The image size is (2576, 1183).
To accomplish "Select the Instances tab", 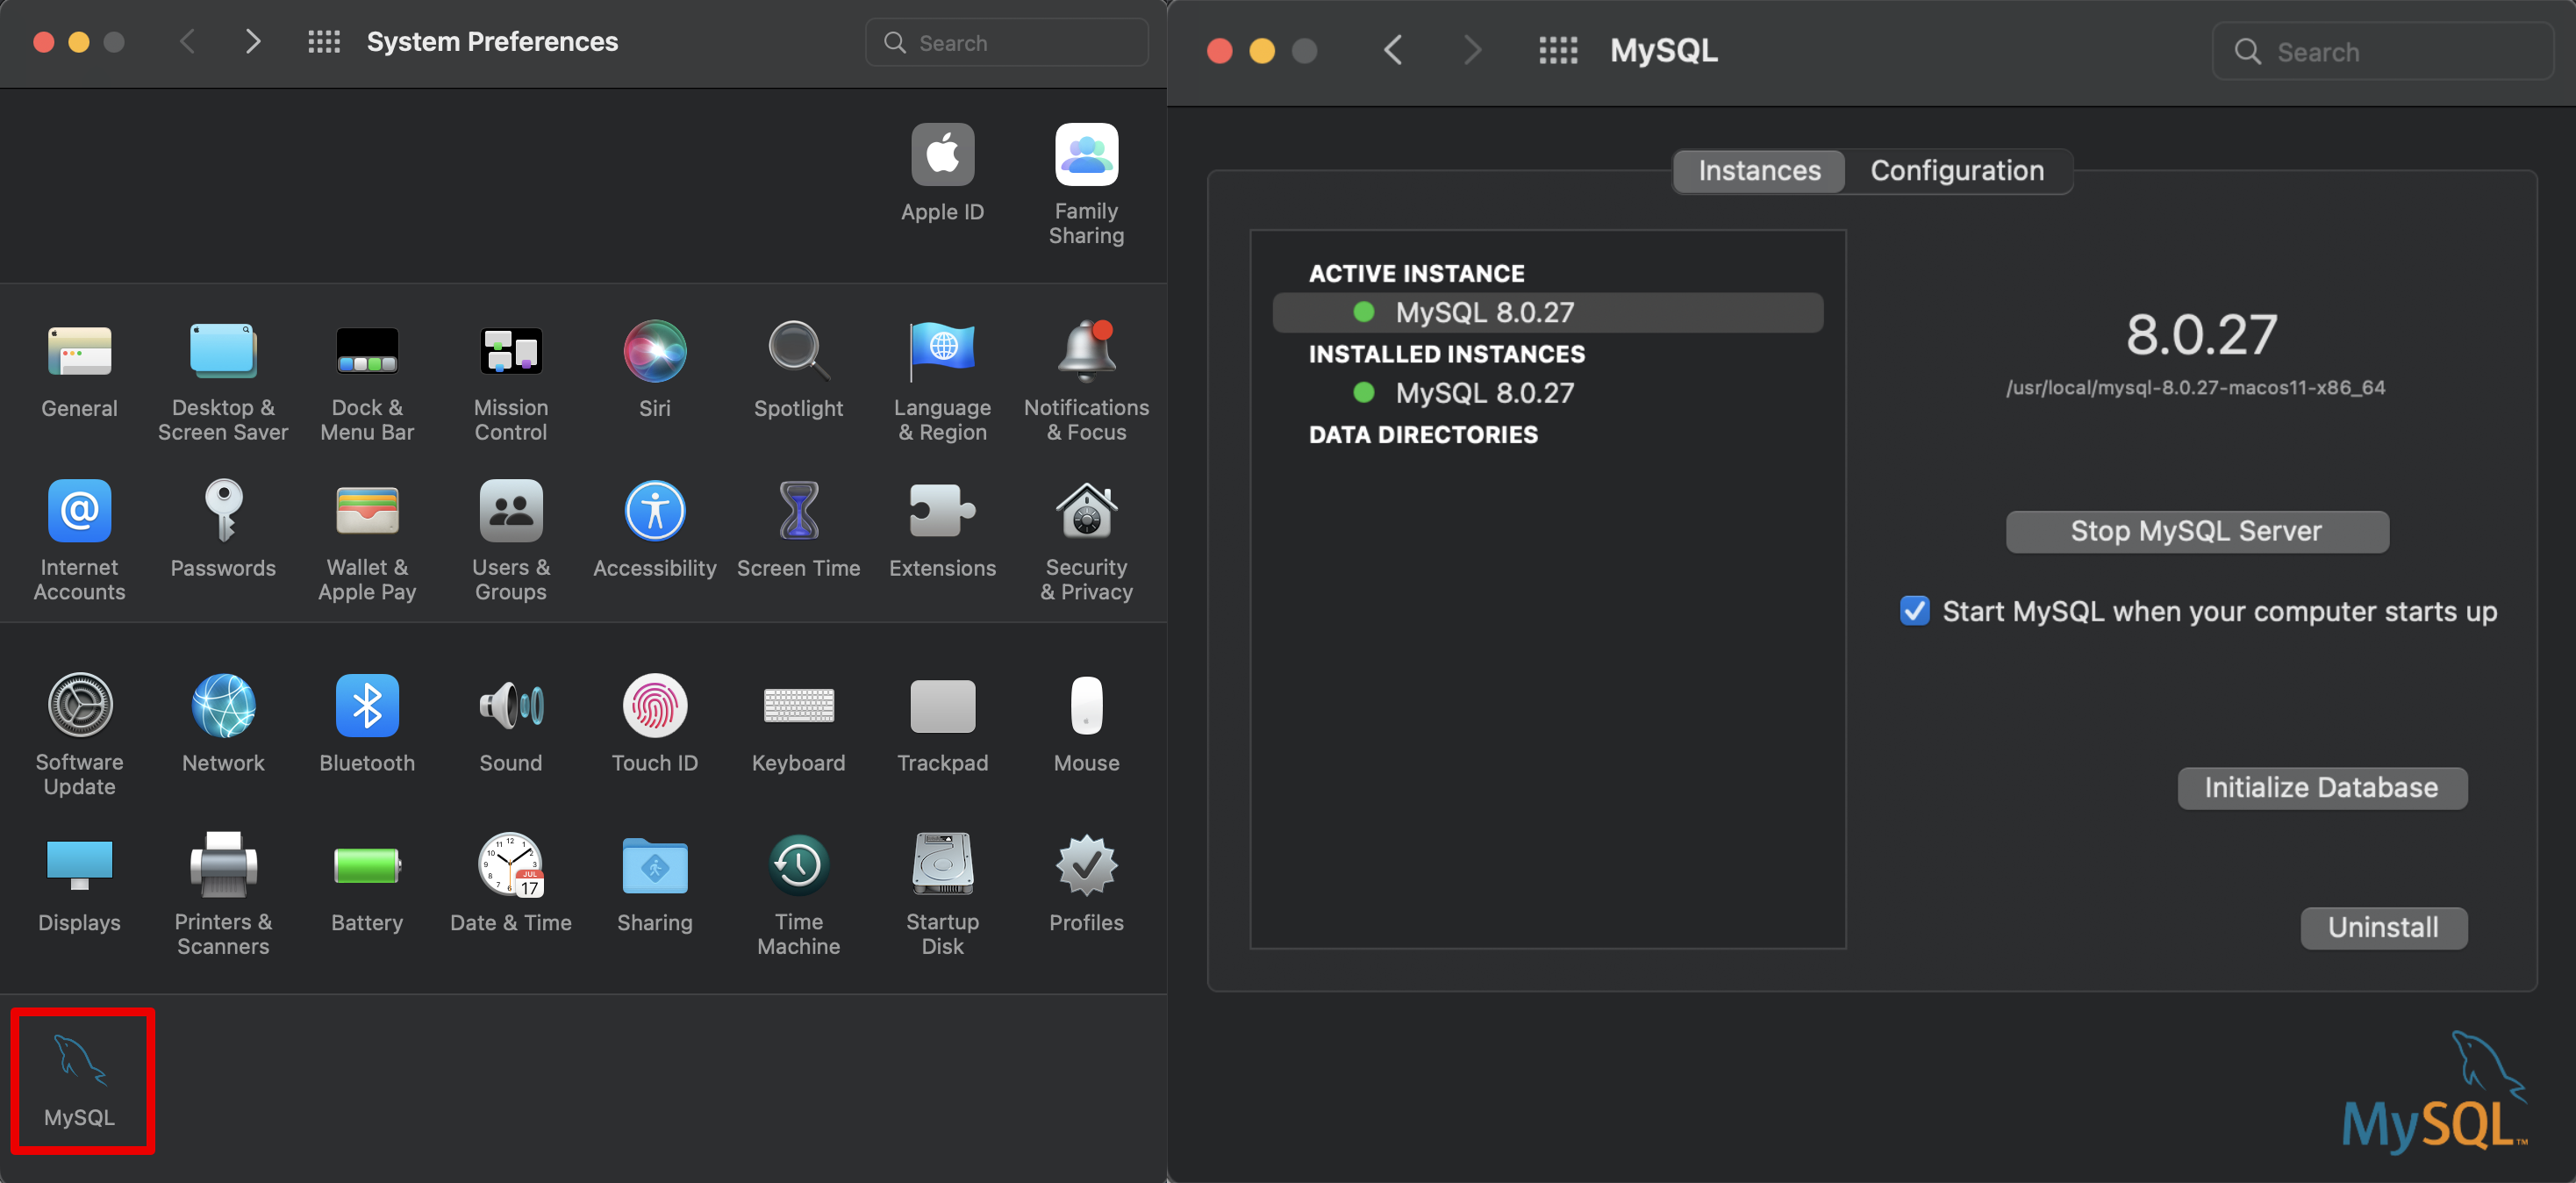I will coord(1759,171).
